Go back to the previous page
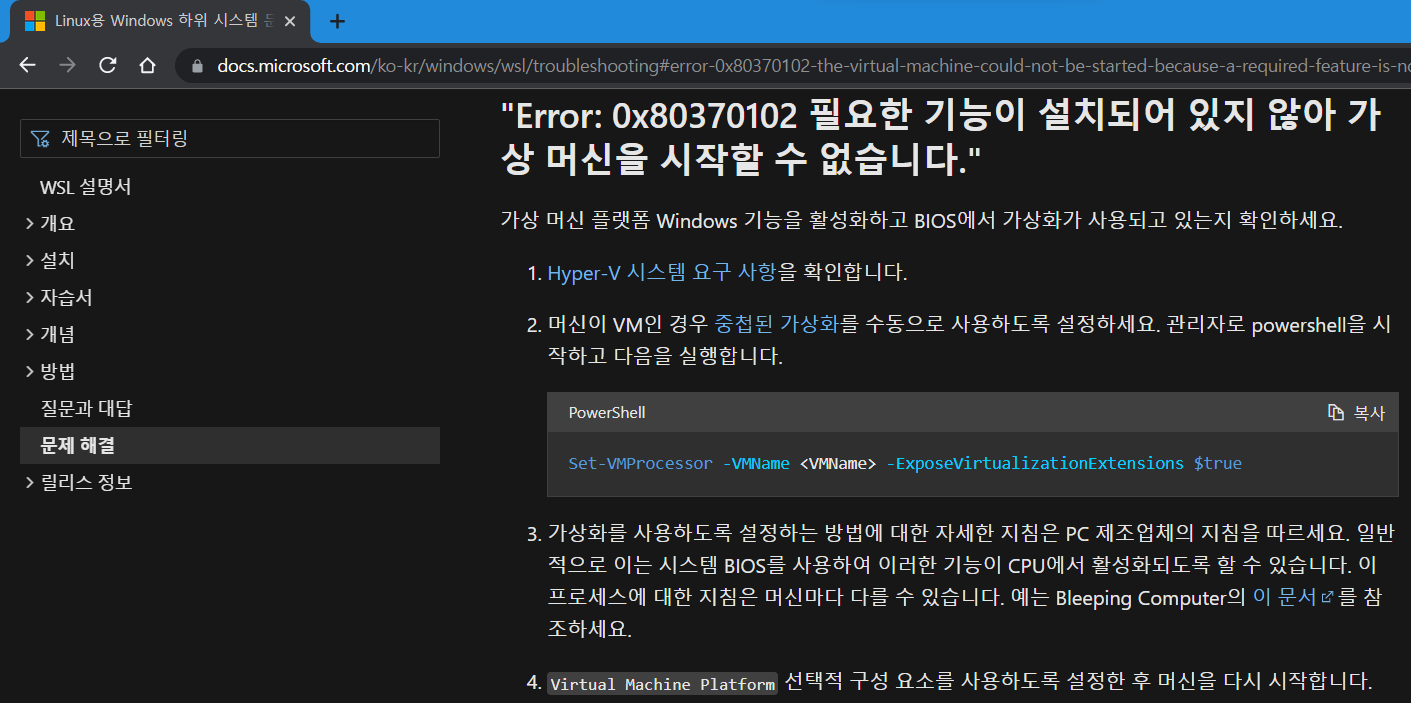This screenshot has width=1411, height=703. coord(27,65)
